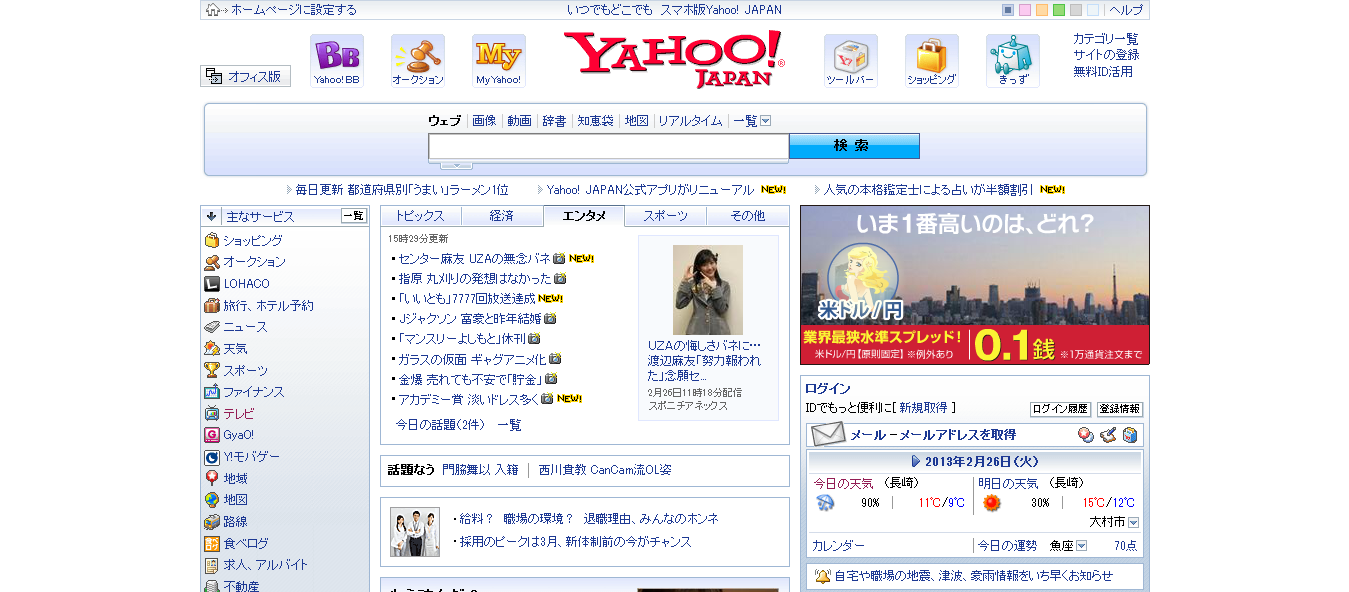This screenshot has height=592, width=1349.
Task: Select the green theme color swatch
Action: [1059, 10]
